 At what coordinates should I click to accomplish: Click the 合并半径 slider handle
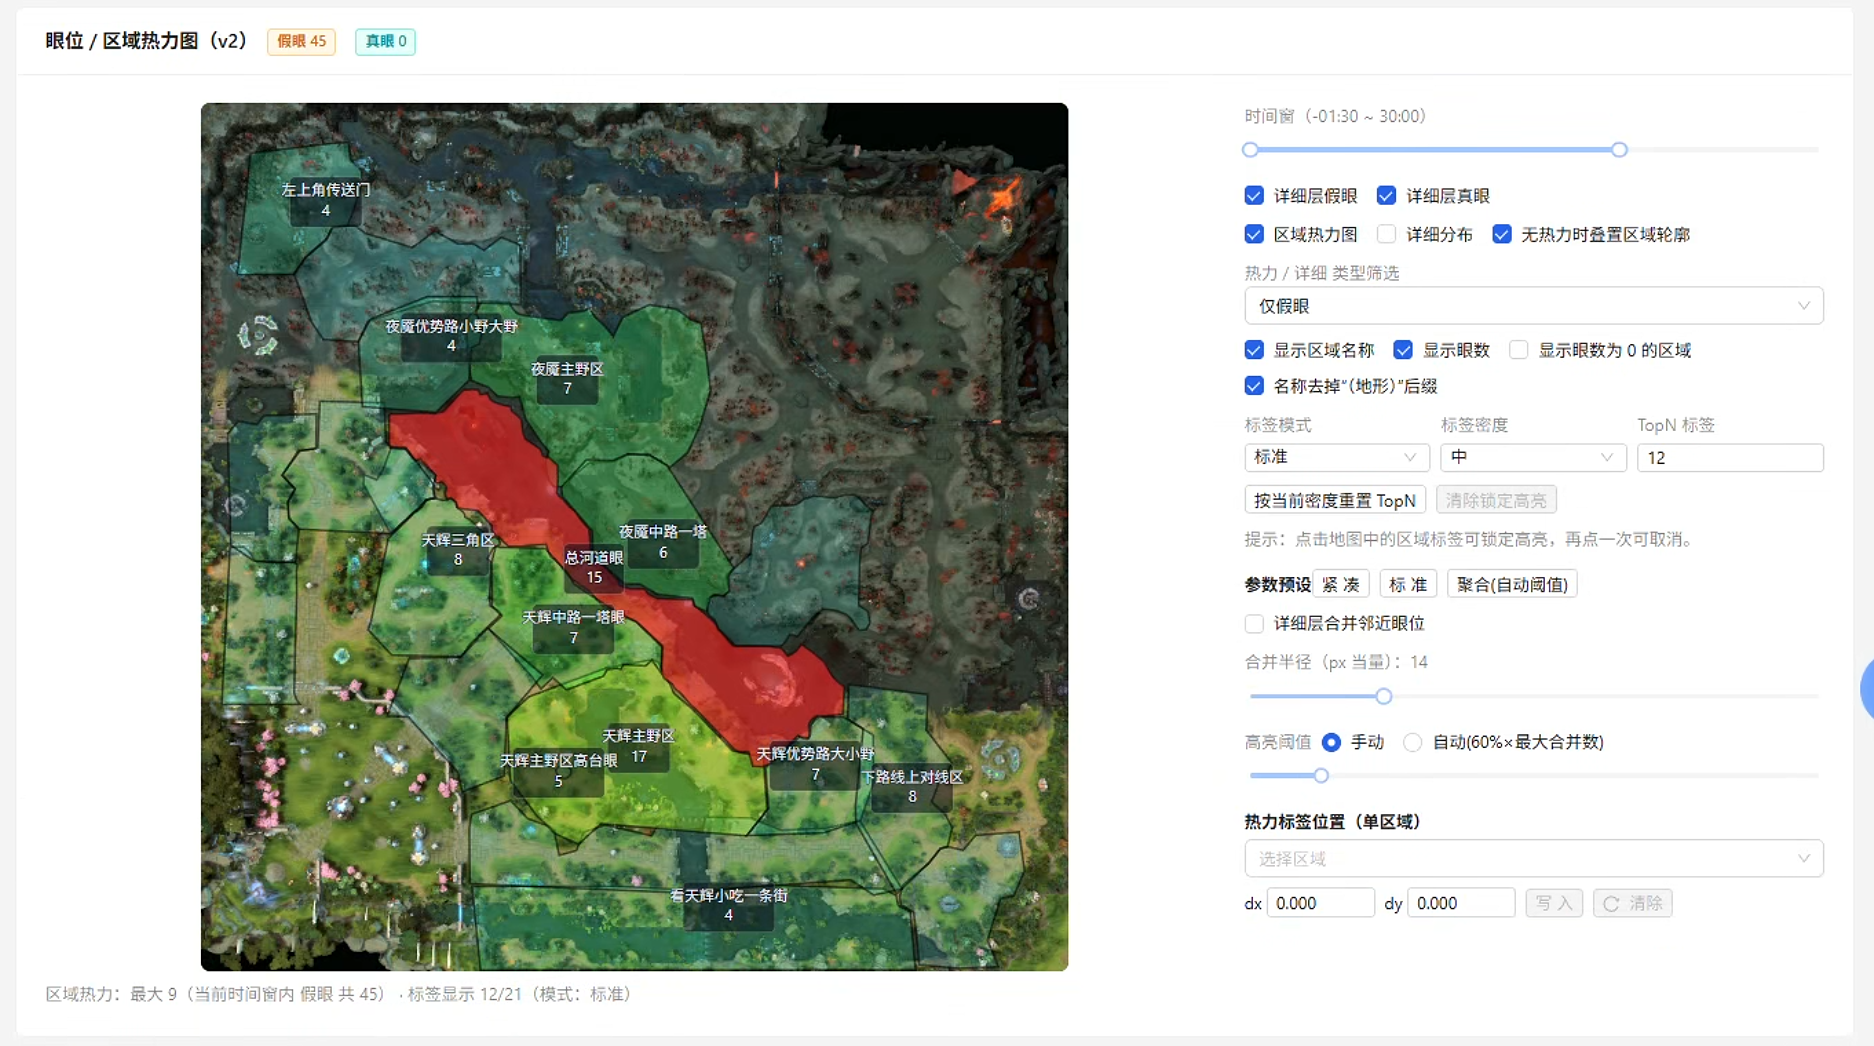[1384, 696]
